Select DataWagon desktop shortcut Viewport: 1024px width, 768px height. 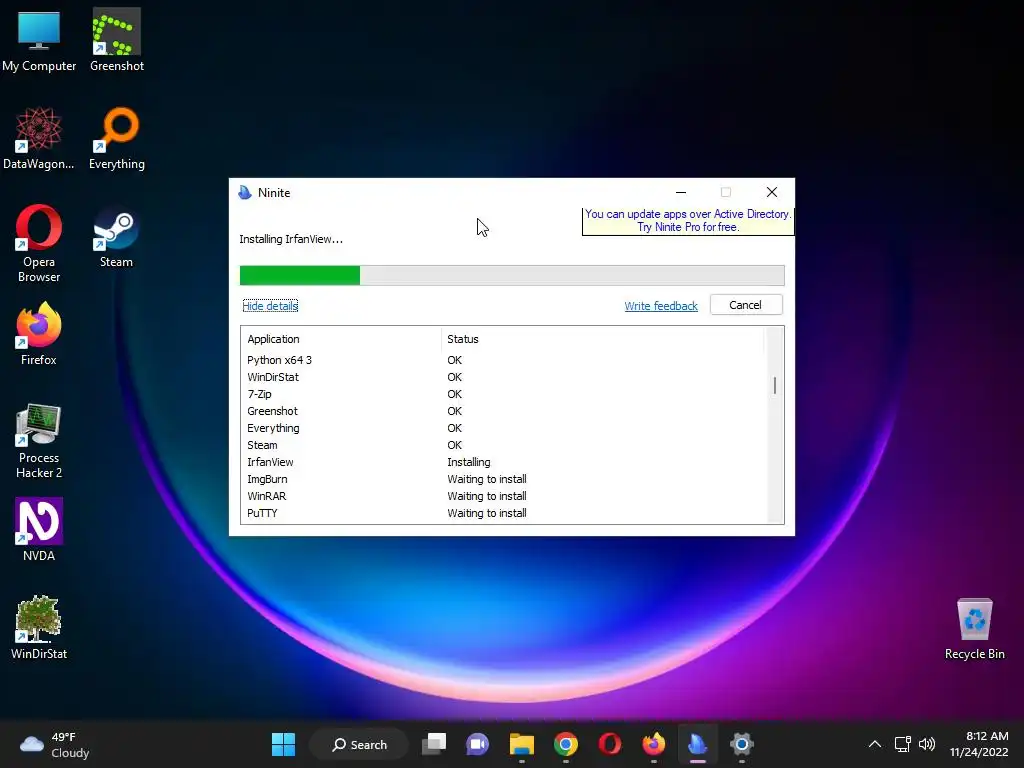(39, 138)
